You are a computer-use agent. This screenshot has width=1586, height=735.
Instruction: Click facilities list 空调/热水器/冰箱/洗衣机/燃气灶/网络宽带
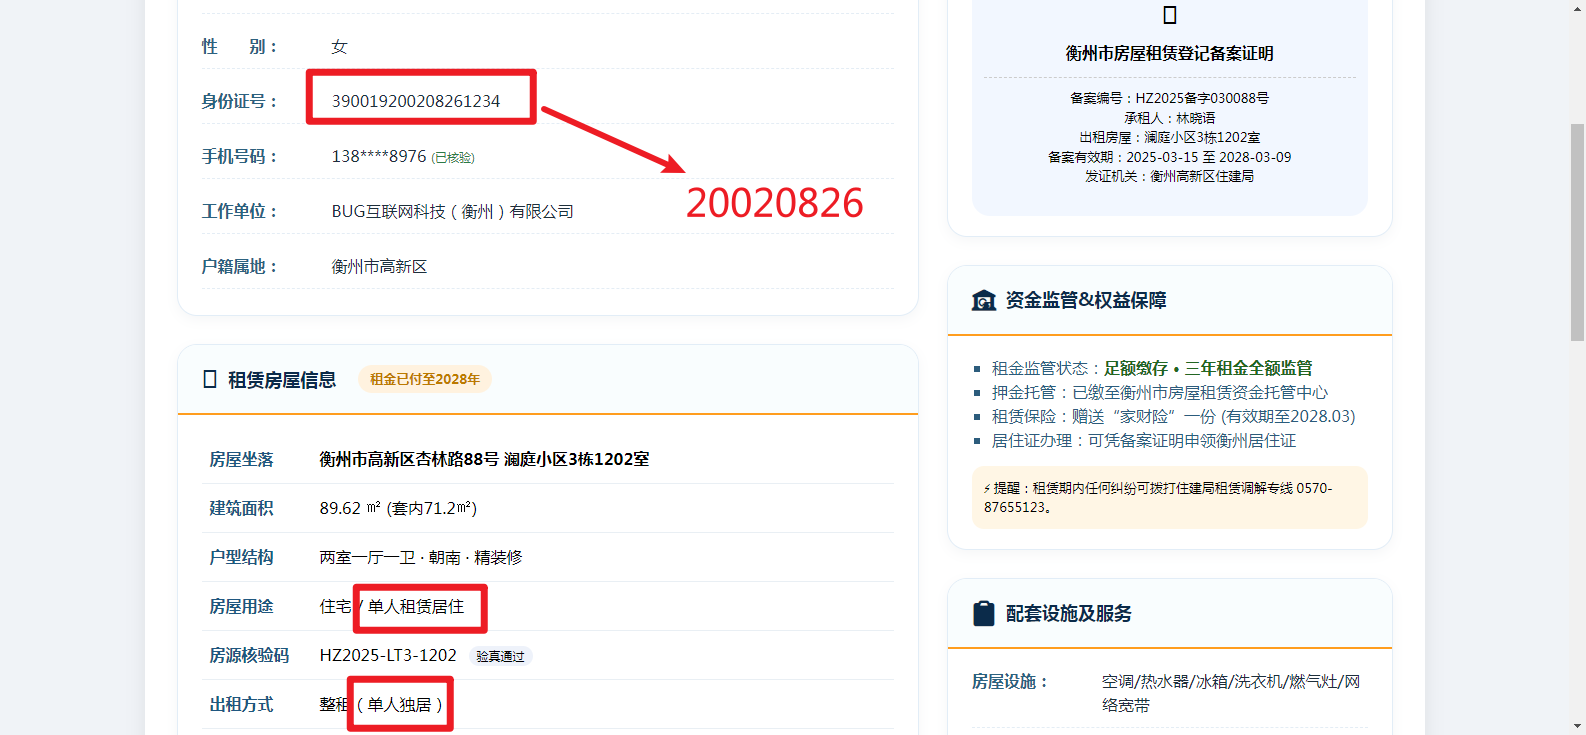(1231, 693)
